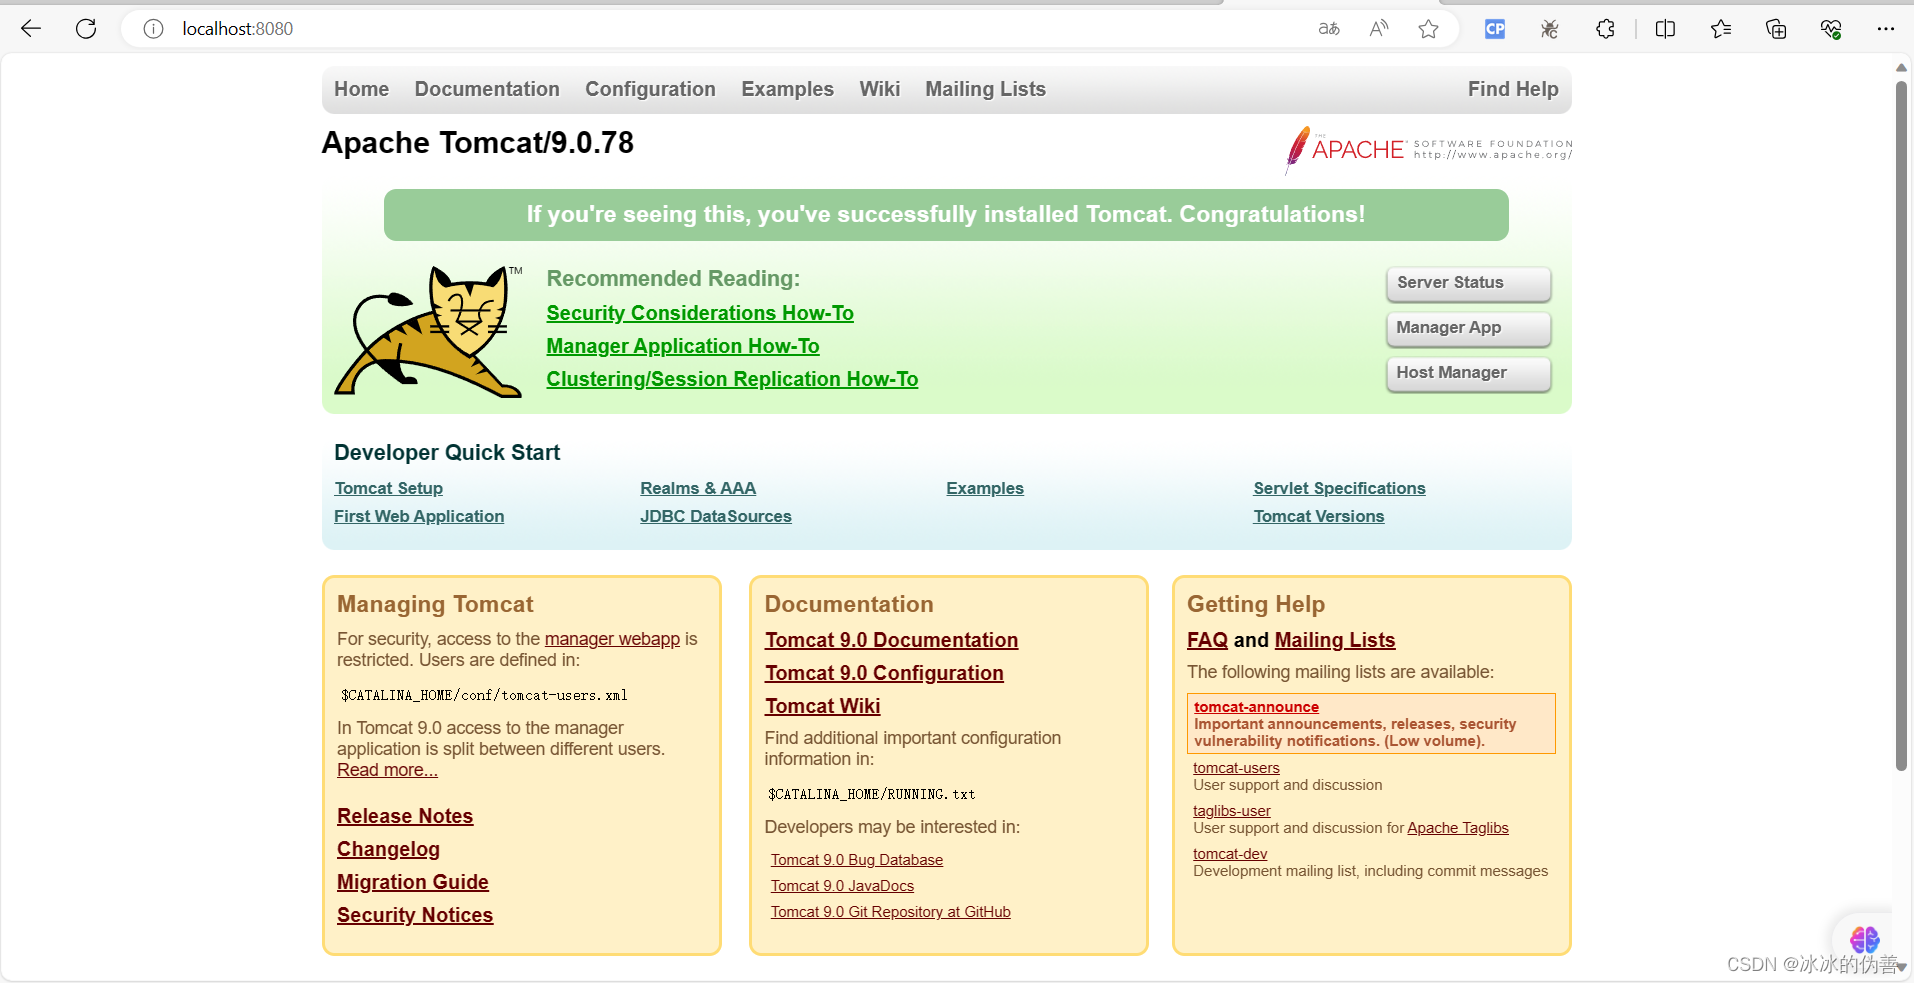Open the Release Notes link
The width and height of the screenshot is (1914, 983).
(405, 816)
